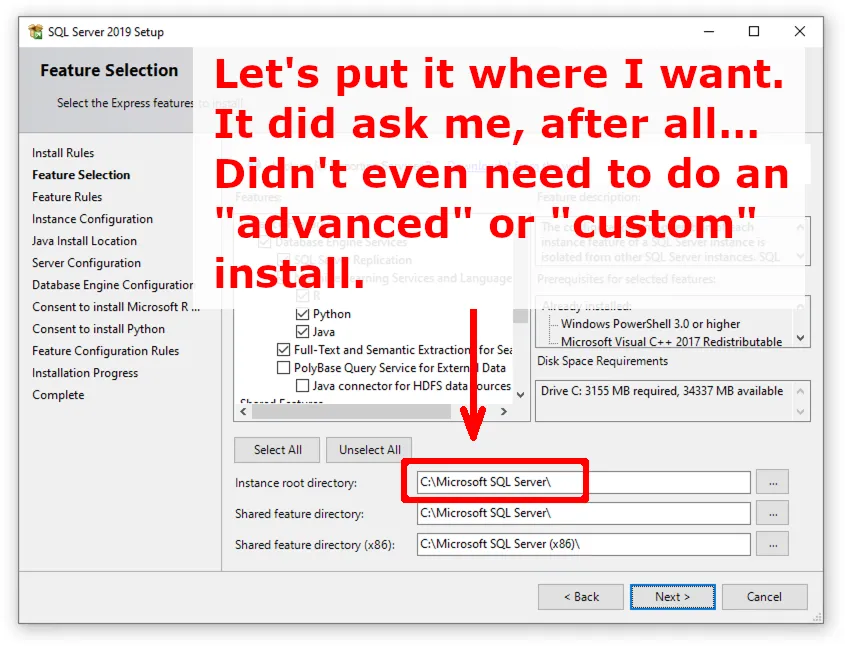This screenshot has height=646, width=845.
Task: Uncheck Full-Text and Semantic Extractions checkbox
Action: [283, 350]
